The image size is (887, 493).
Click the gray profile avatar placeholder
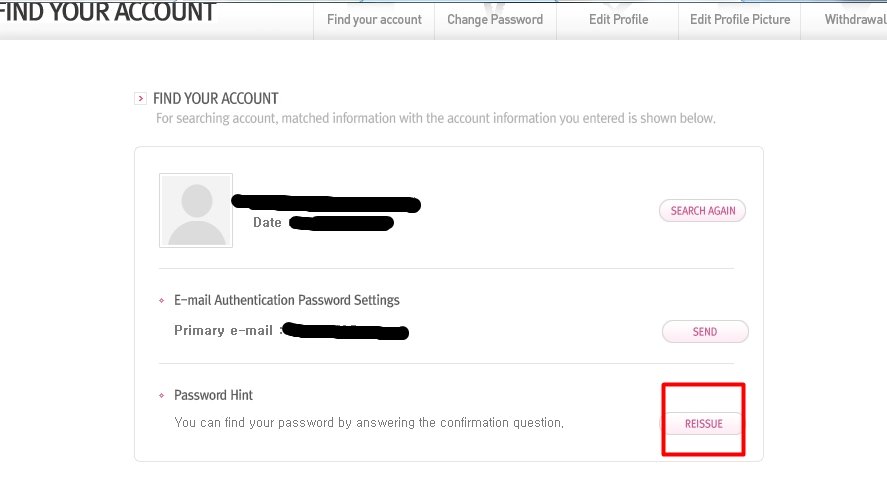196,210
